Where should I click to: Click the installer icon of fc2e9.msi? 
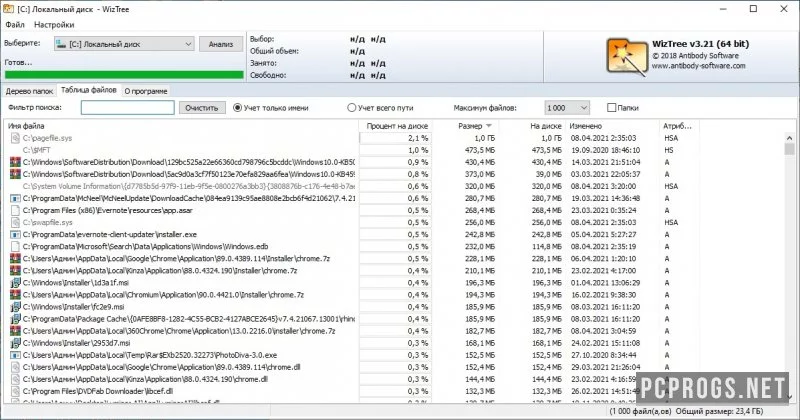[x=15, y=307]
